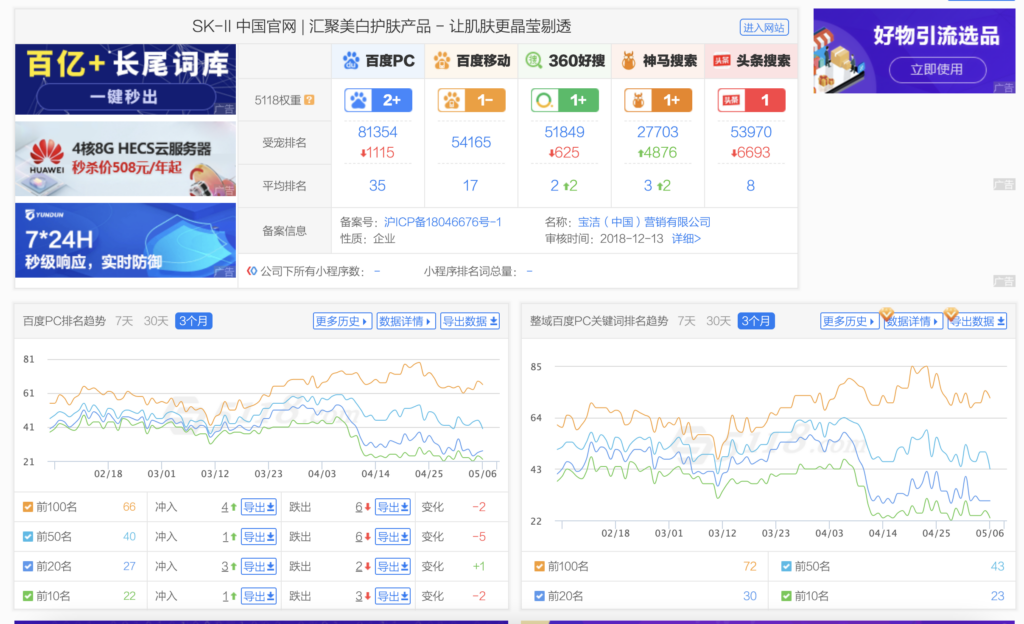Viewport: 1024px width, 624px height.
Task: Click the 360 weight badge 1+
Action: click(564, 100)
